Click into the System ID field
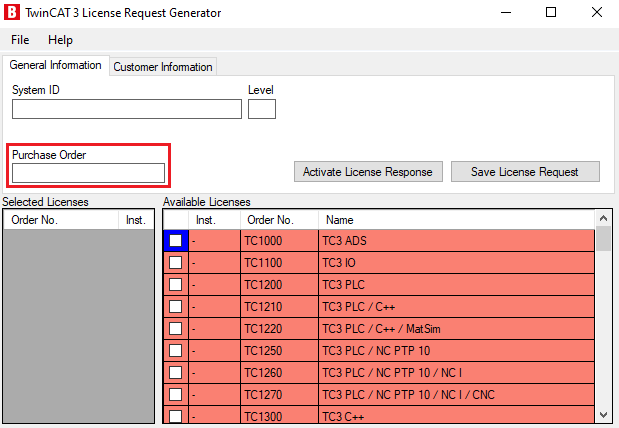This screenshot has width=619, height=428. tap(127, 109)
